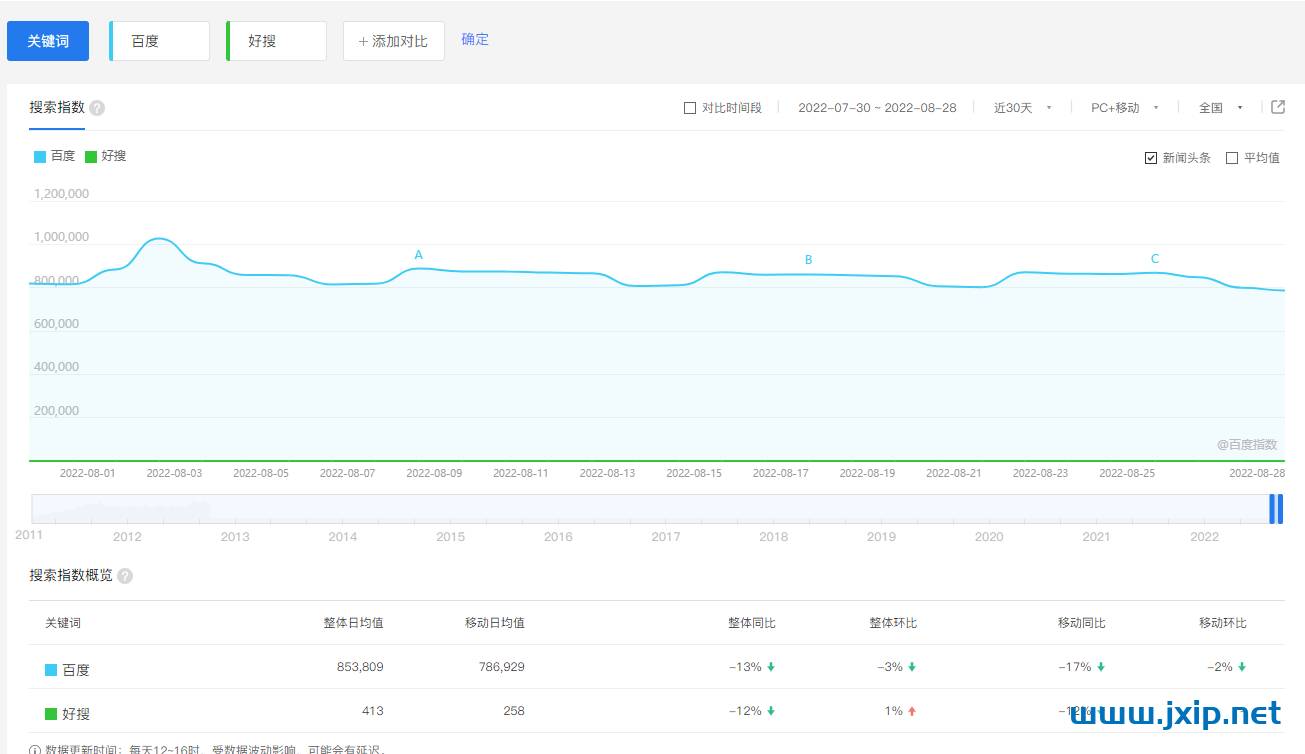Toggle the 百度 blue legend swatch
This screenshot has width=1305, height=754.
pos(40,157)
